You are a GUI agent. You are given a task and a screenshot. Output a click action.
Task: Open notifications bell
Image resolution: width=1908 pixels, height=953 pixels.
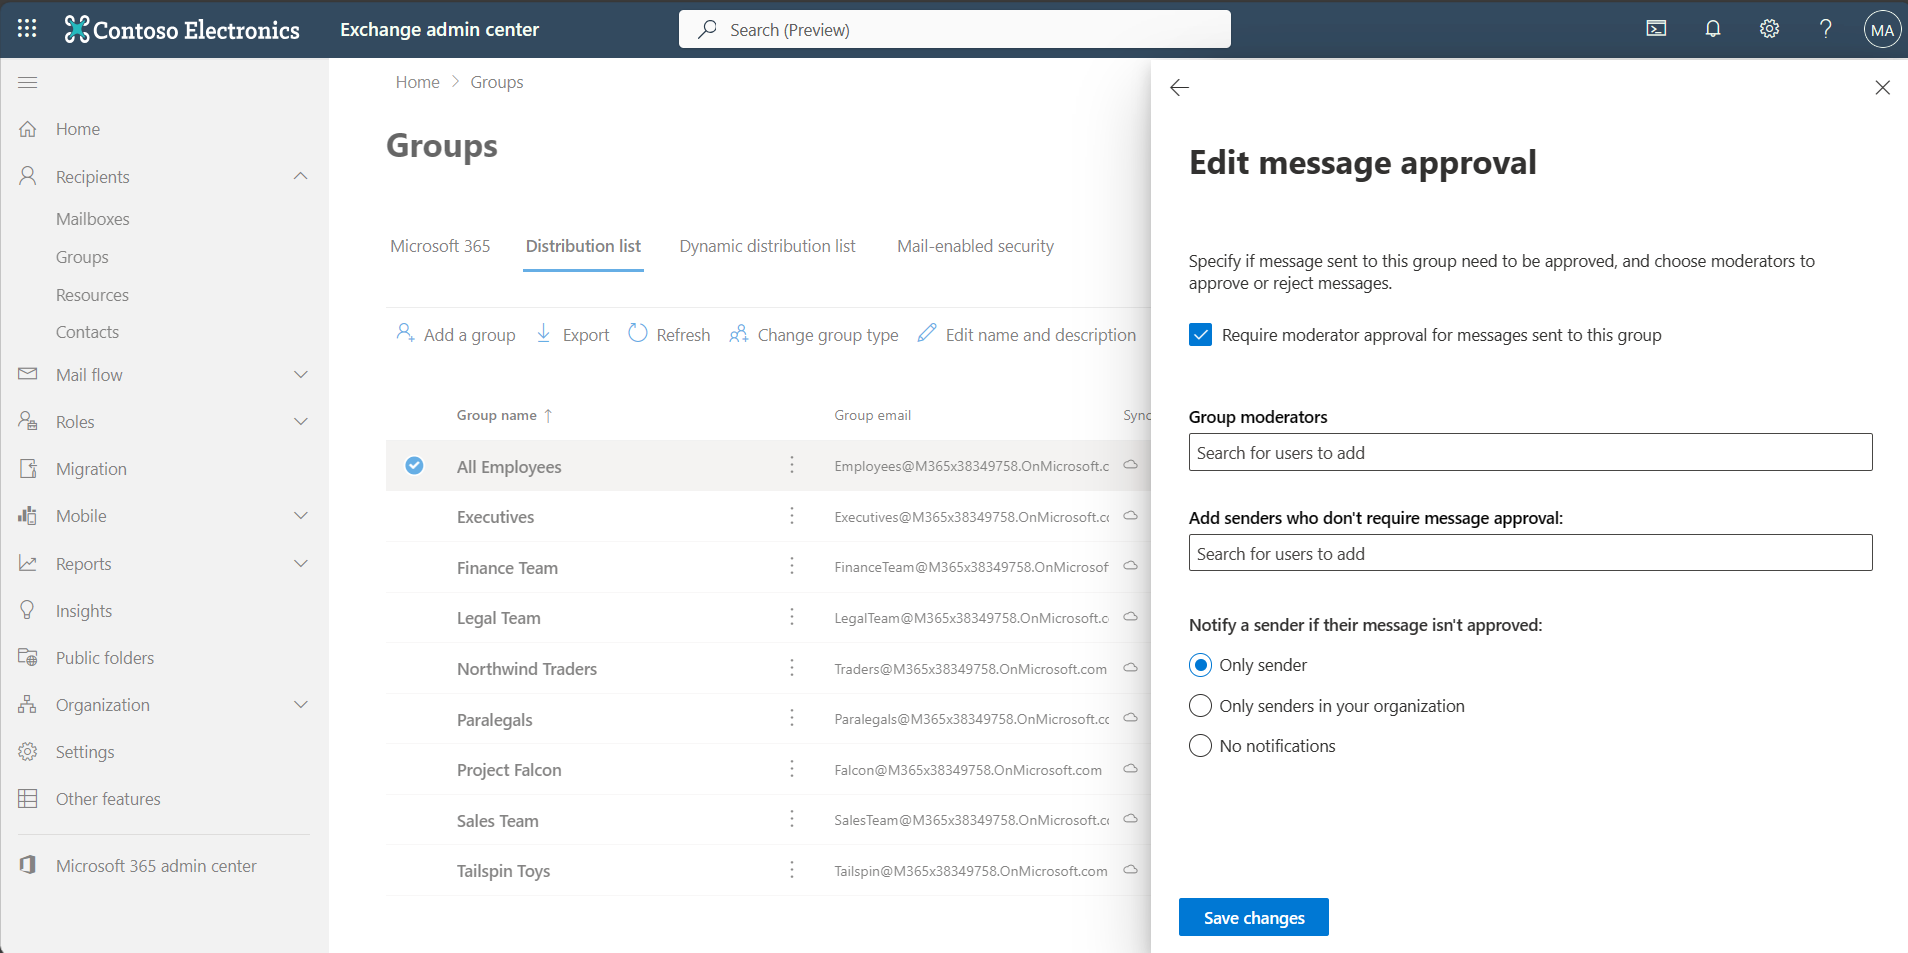point(1712,28)
